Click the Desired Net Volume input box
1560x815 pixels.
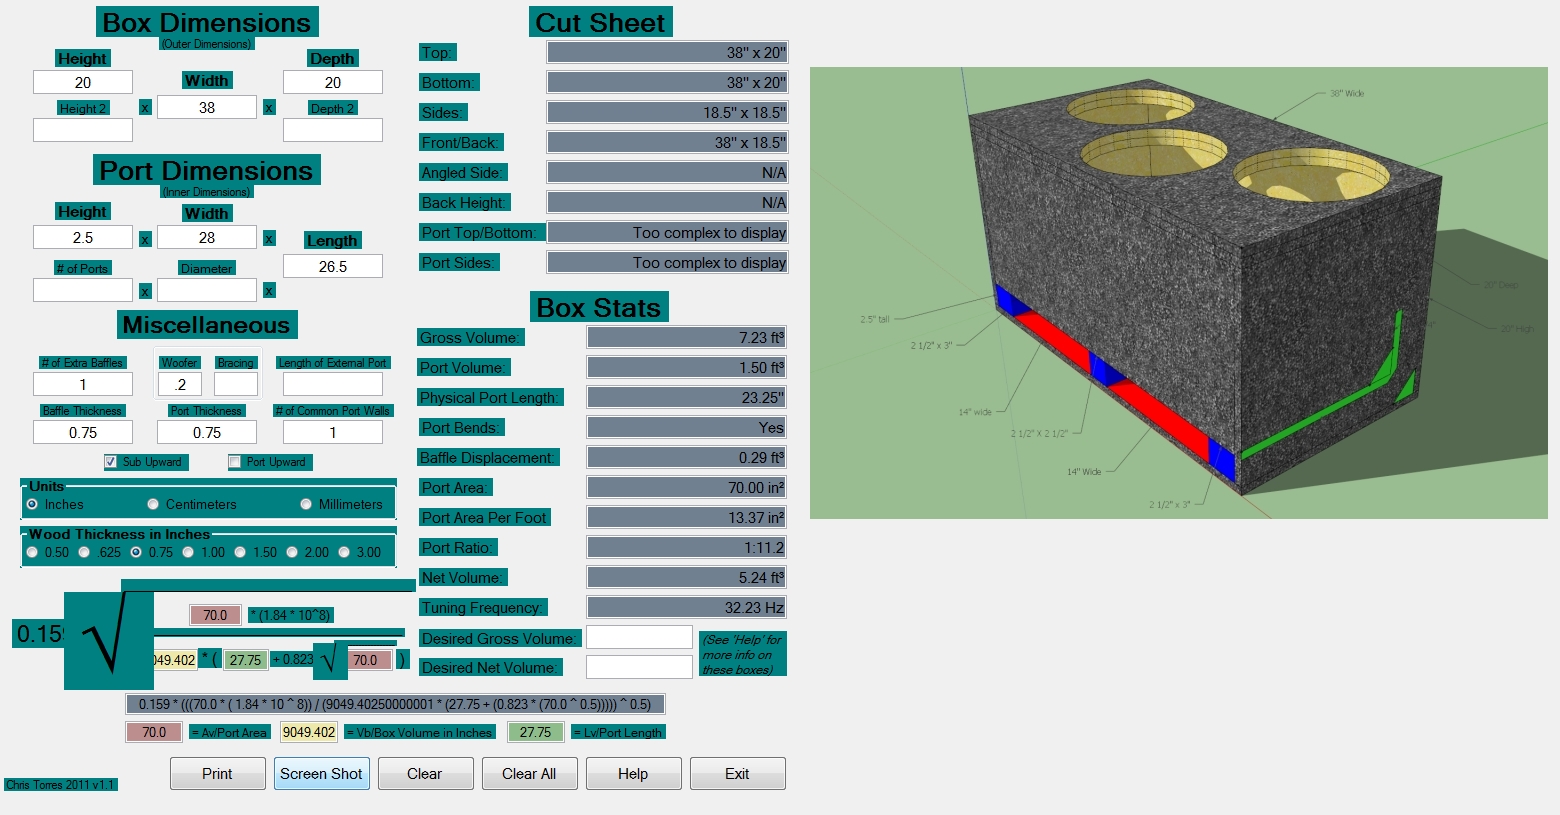[x=639, y=667]
